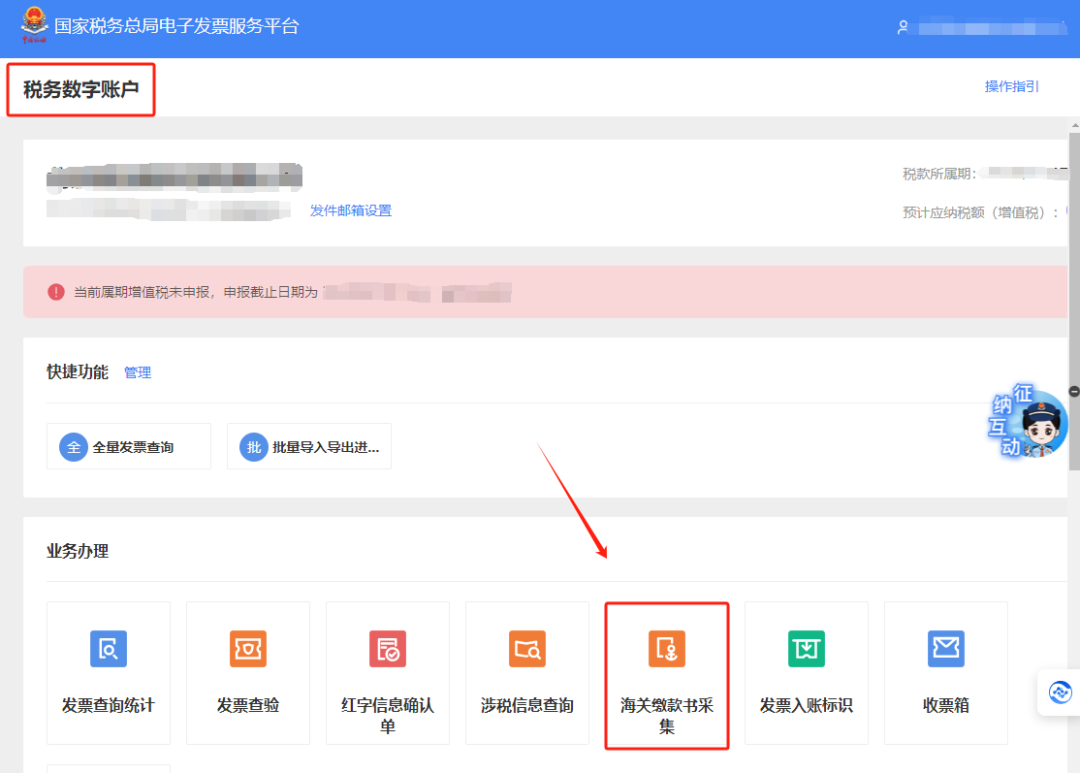
Task: Click the 税务数字账户 page title
Action: [81, 90]
